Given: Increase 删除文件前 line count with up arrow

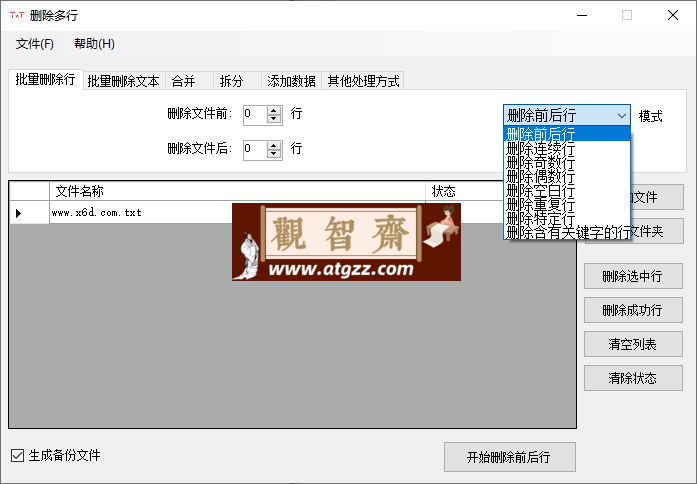Looking at the screenshot, I should [274, 111].
